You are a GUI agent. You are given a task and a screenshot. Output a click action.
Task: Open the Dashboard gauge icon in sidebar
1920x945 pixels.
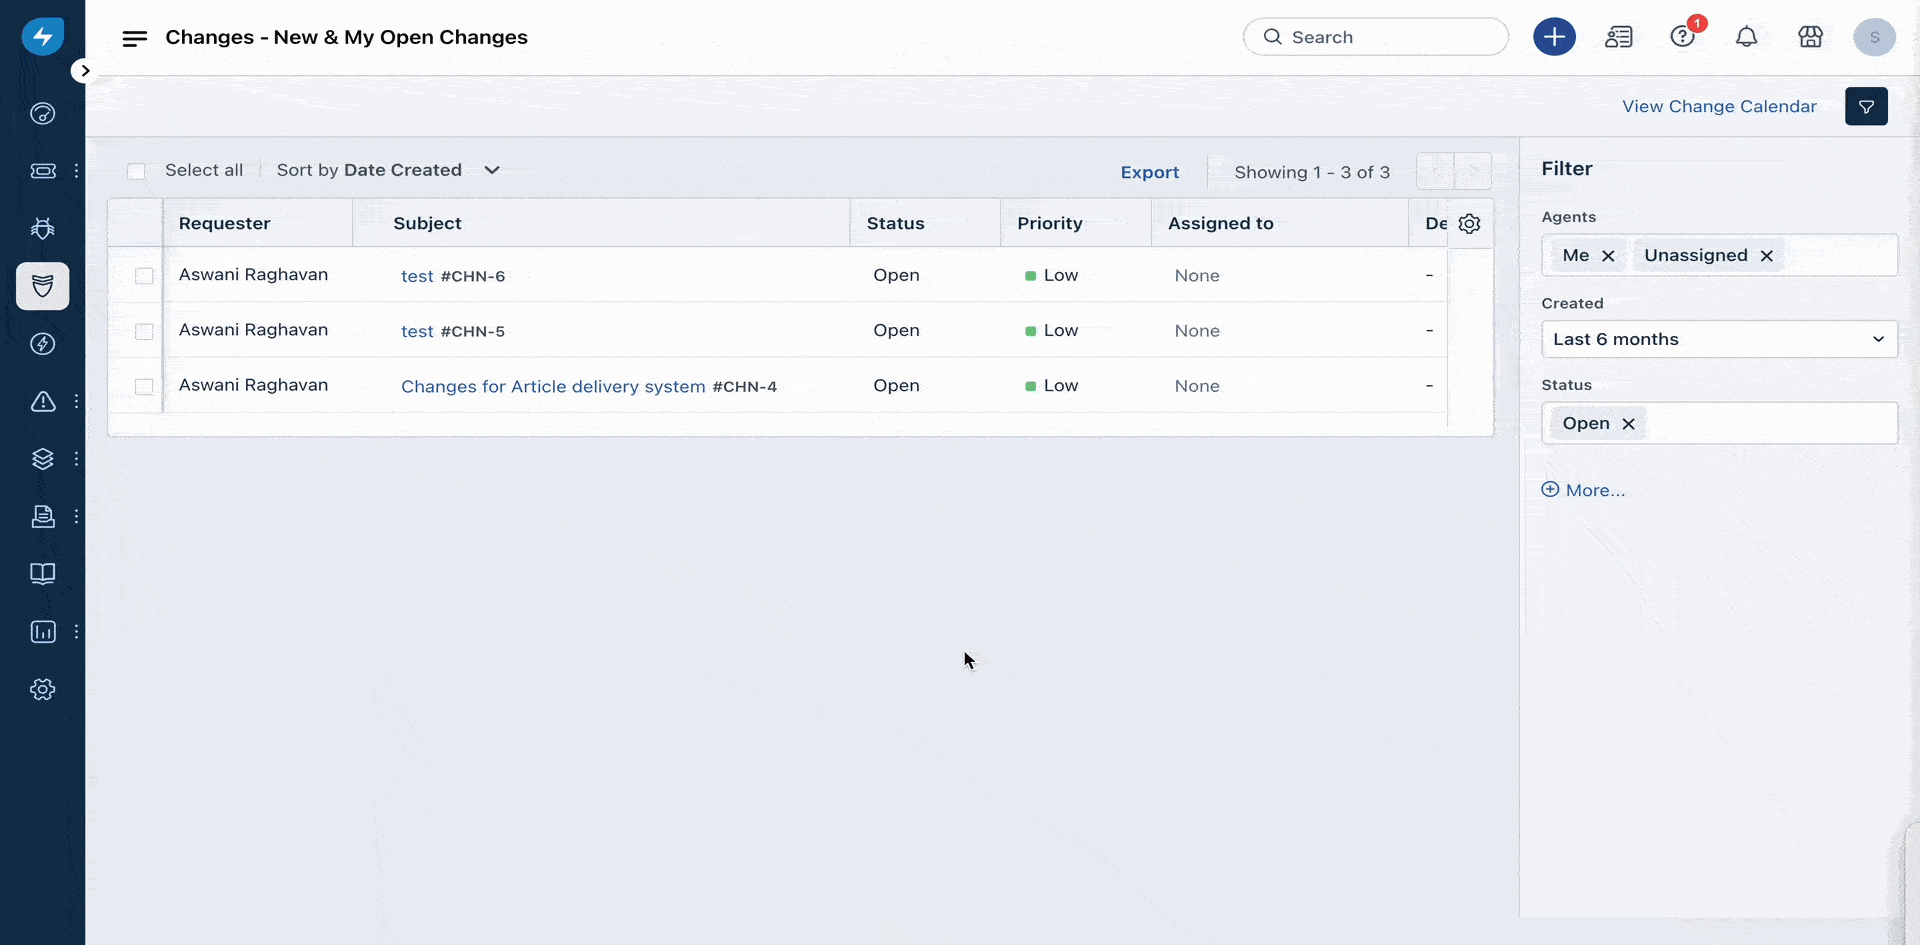[42, 113]
